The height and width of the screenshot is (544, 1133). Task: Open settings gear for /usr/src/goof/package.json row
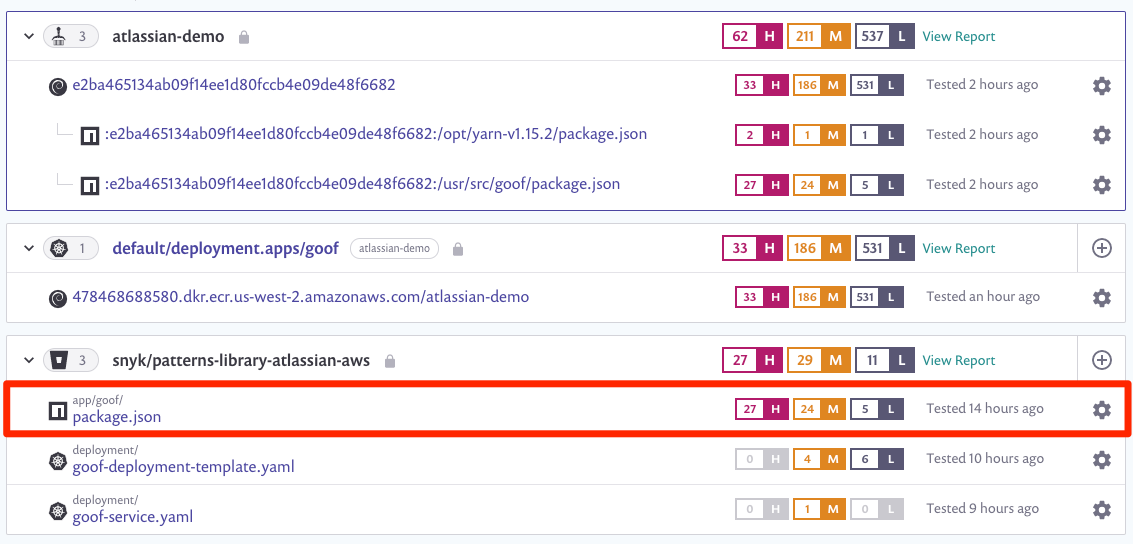coord(1101,185)
